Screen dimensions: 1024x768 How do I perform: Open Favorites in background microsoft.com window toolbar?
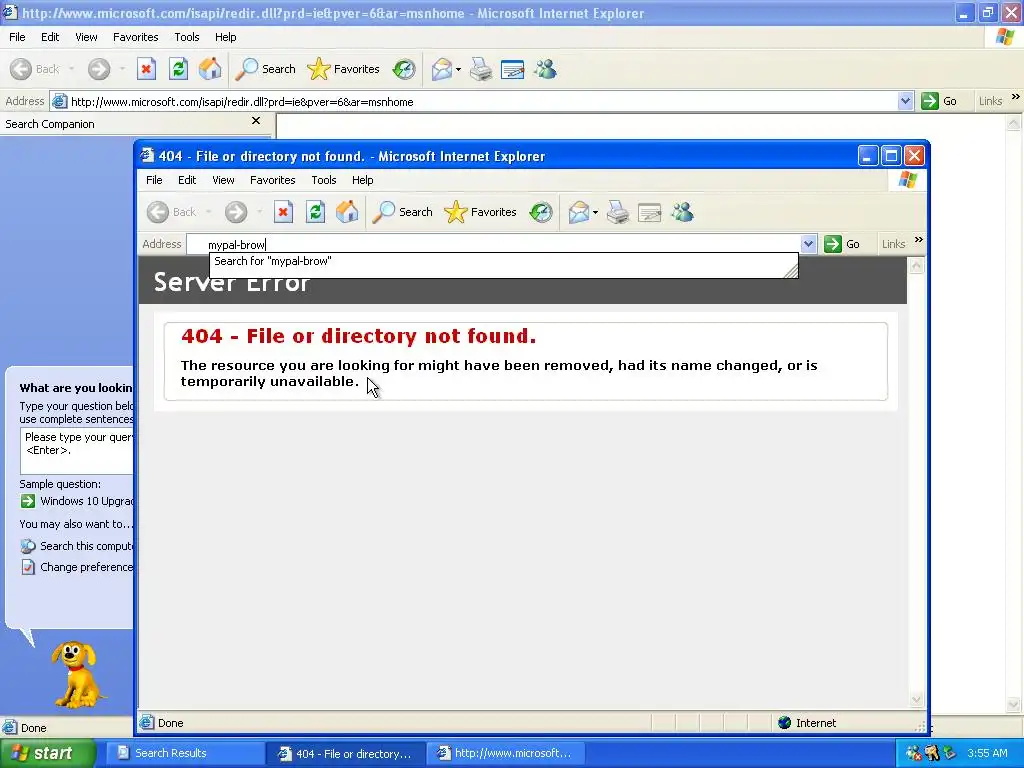pyautogui.click(x=343, y=69)
